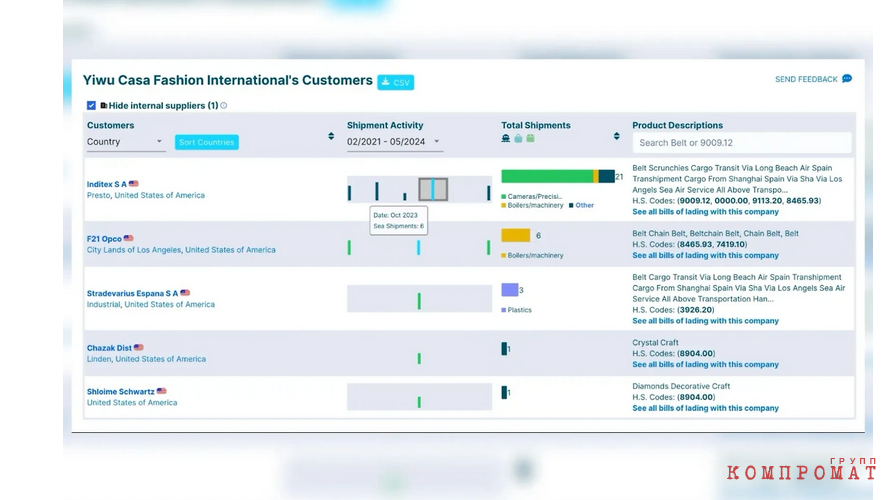Viewport: 887px width, 500px height.
Task: Click the Plastics legend label
Action: point(519,310)
